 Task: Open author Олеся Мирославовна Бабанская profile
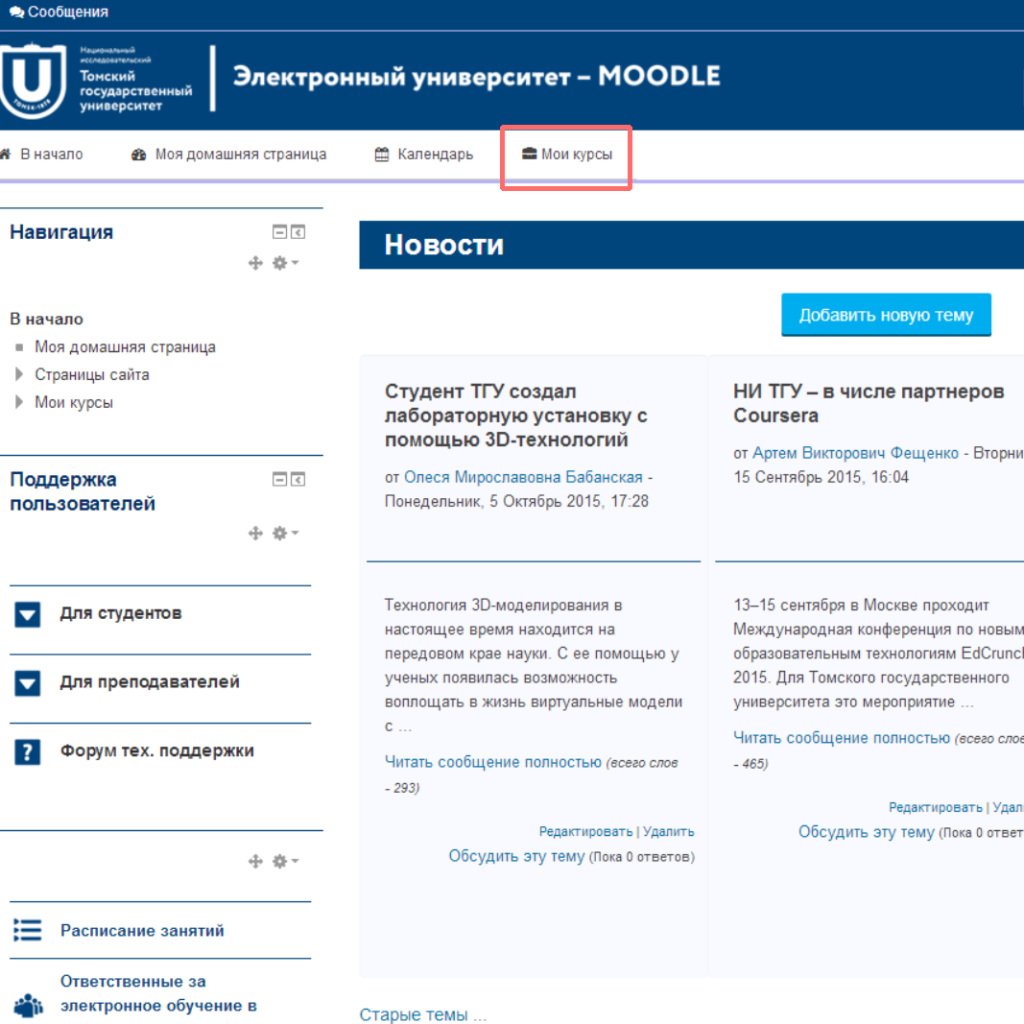pos(523,477)
